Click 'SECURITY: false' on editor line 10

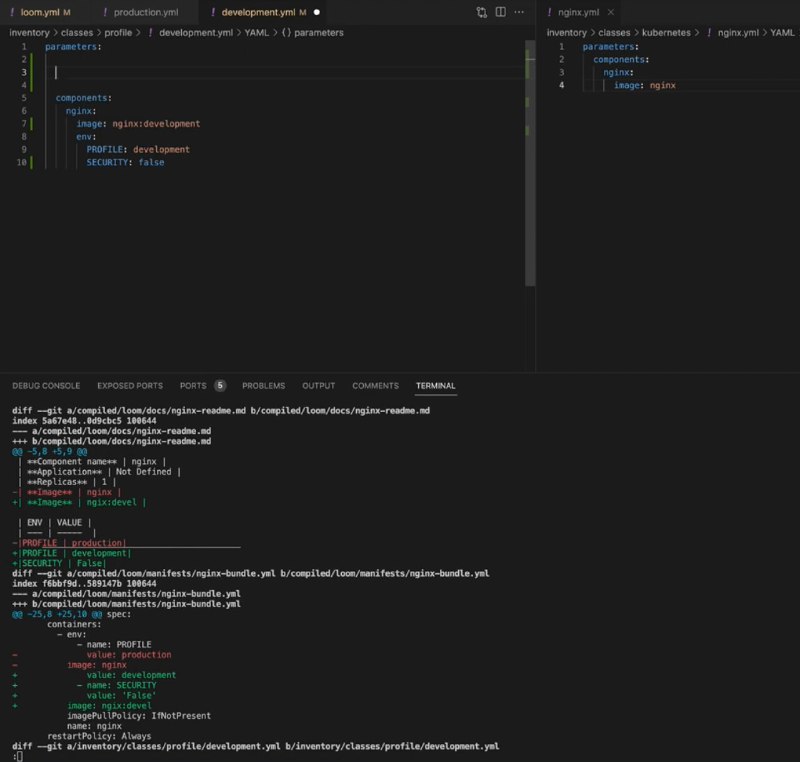point(125,162)
